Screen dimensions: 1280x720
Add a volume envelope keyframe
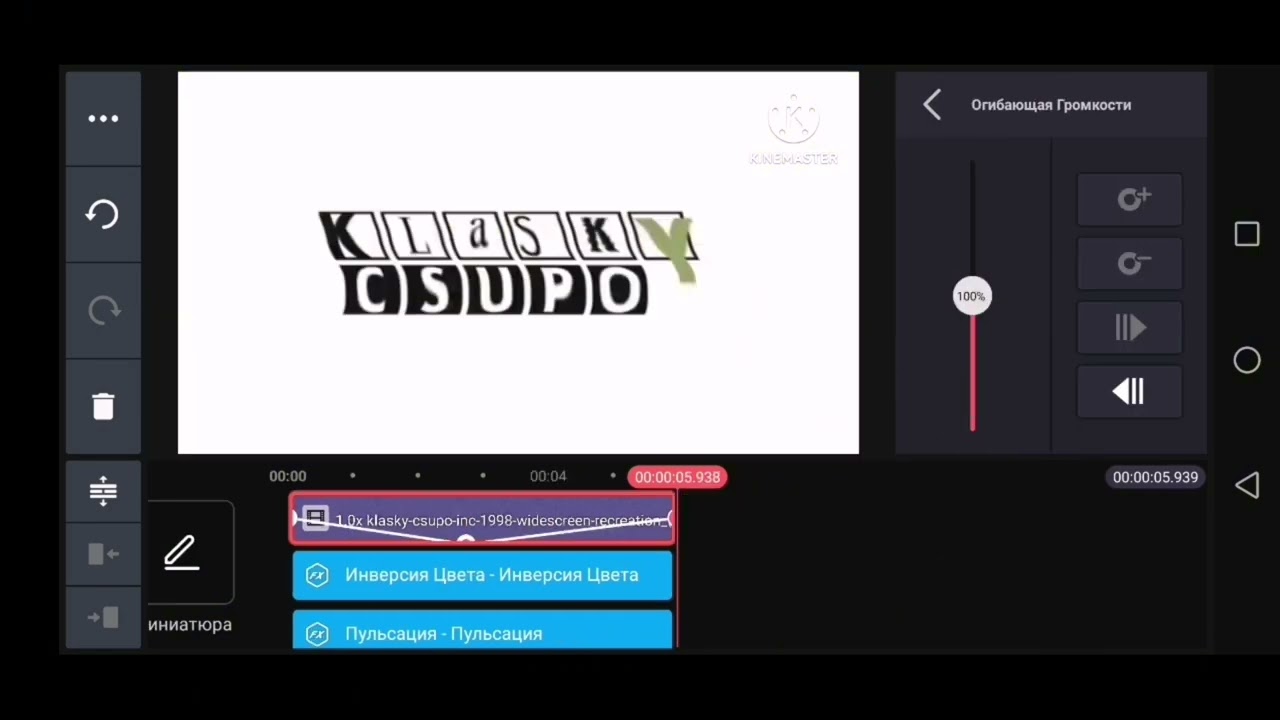1130,199
